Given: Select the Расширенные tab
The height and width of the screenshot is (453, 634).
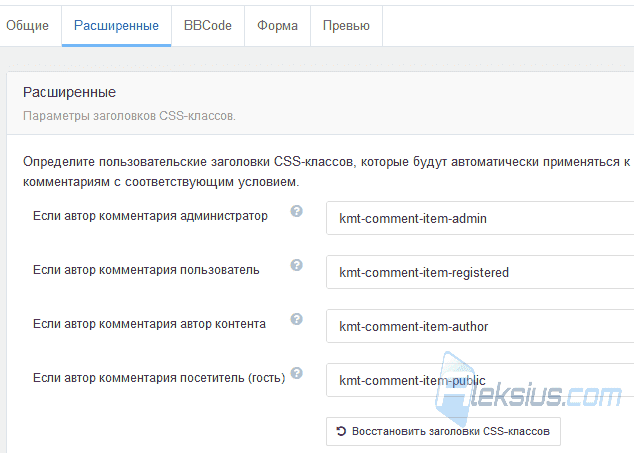Looking at the screenshot, I should tap(116, 26).
